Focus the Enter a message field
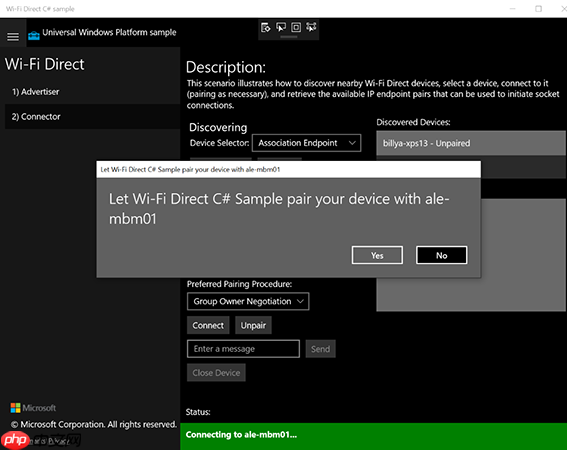 (x=243, y=349)
